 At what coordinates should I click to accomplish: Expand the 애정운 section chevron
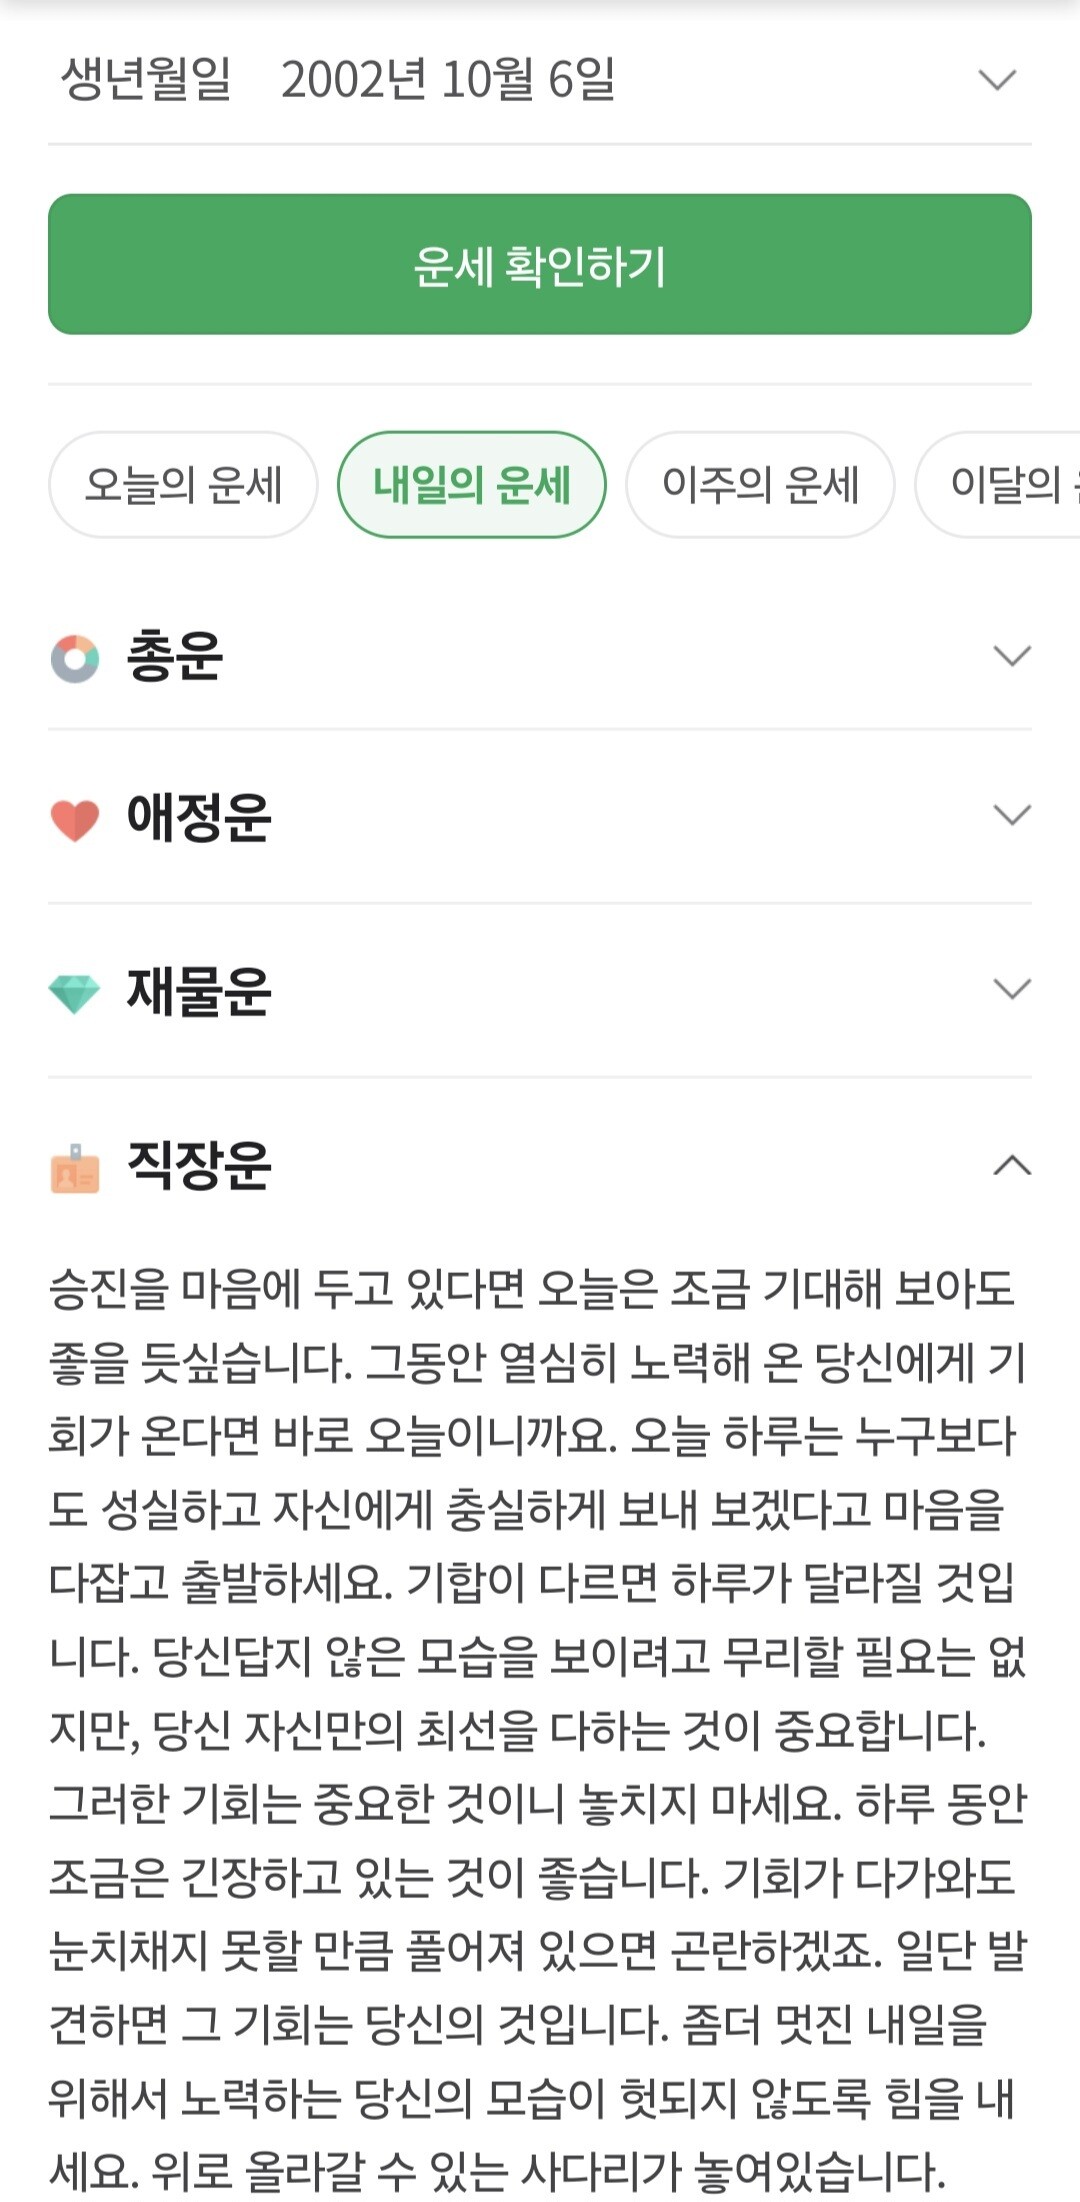[x=1011, y=815]
